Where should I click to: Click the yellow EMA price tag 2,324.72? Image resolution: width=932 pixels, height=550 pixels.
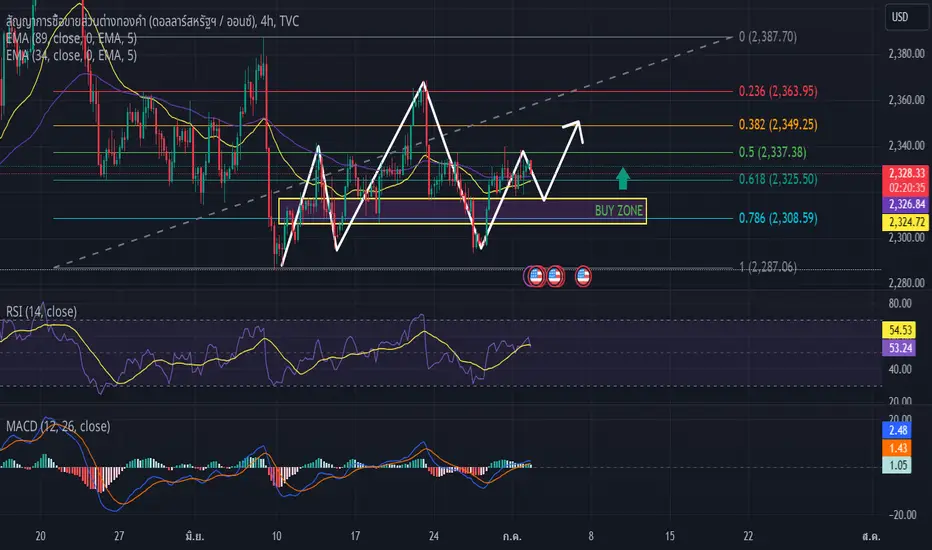point(906,222)
